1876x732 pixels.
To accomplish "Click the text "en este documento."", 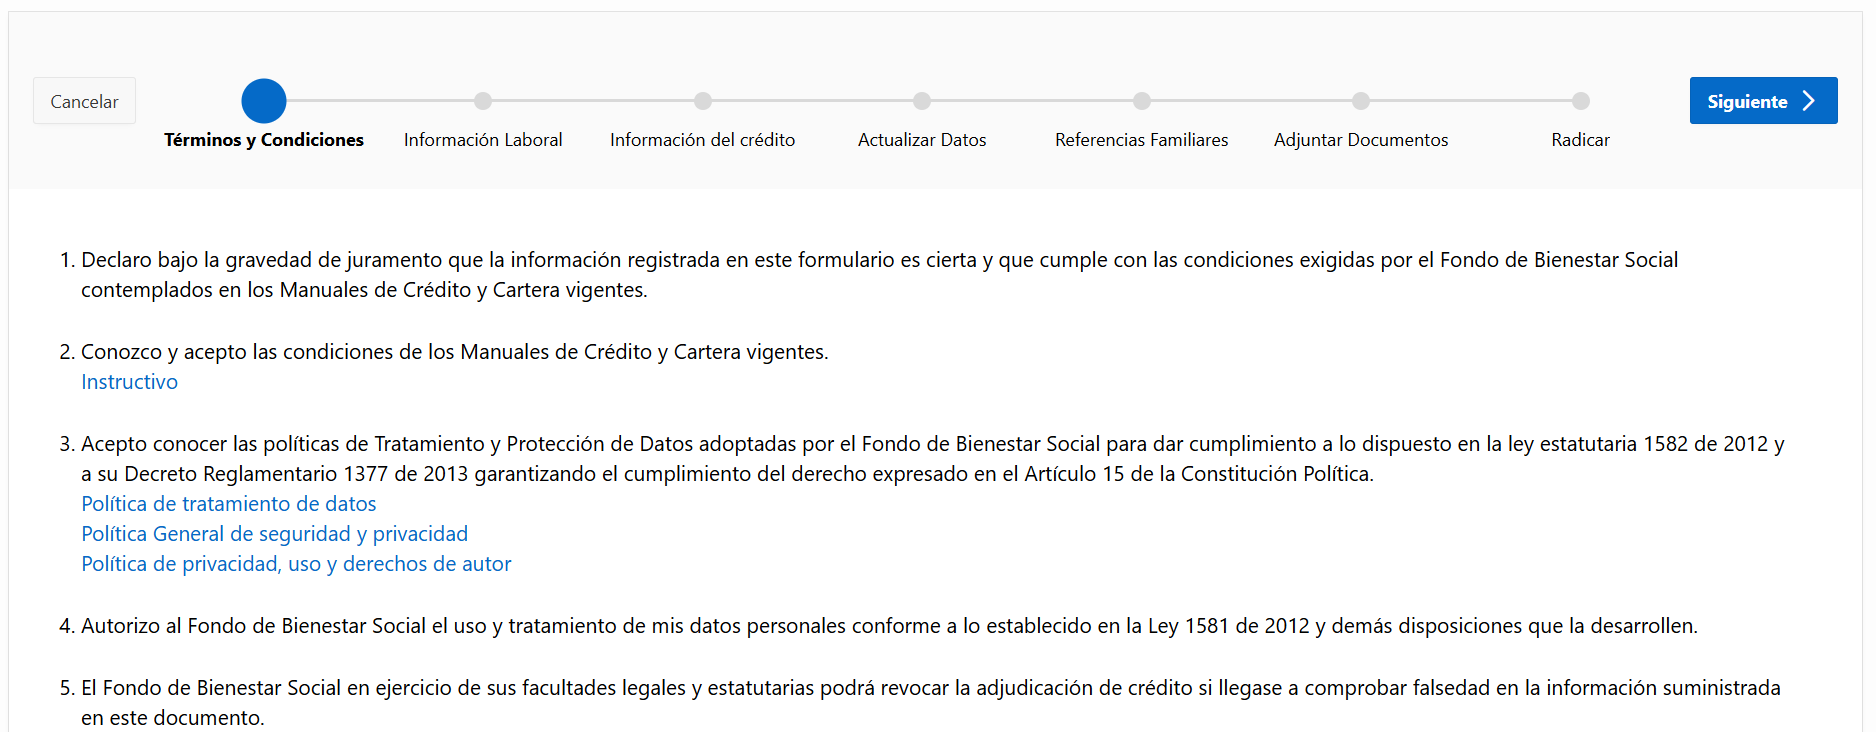I will click(173, 718).
